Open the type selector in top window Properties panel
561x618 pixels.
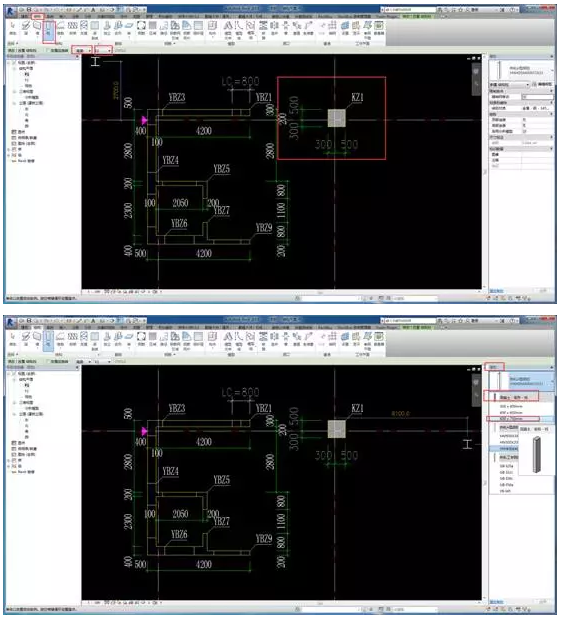(x=521, y=71)
